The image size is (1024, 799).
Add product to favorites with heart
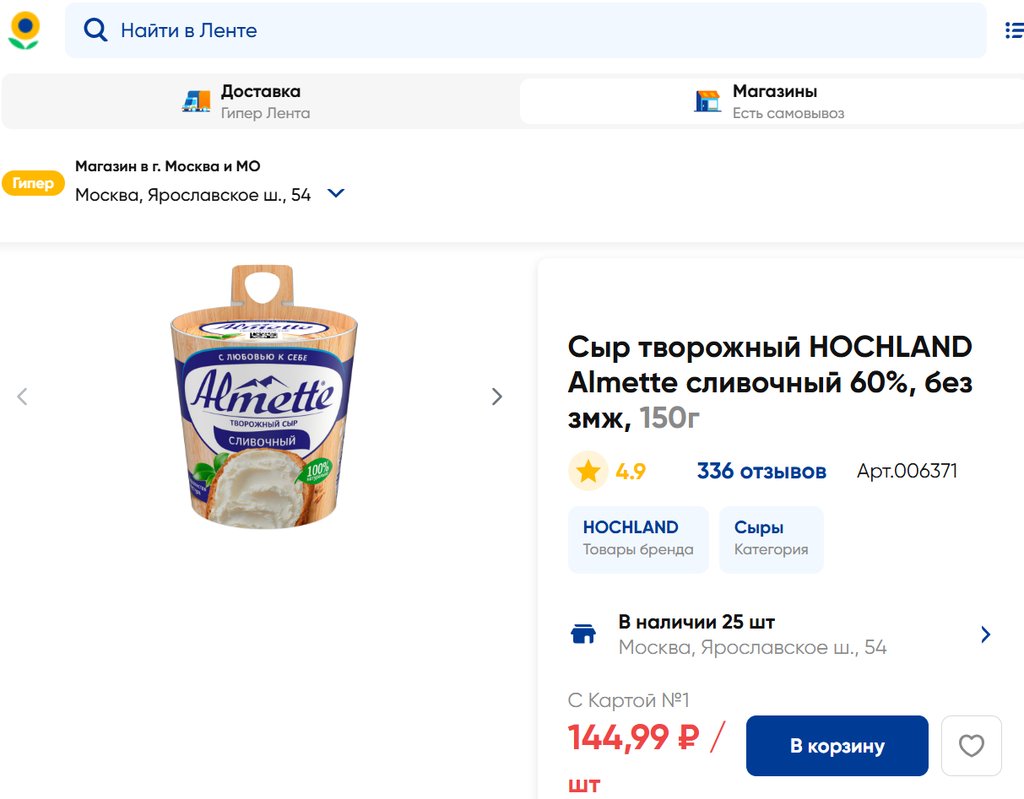[x=971, y=746]
